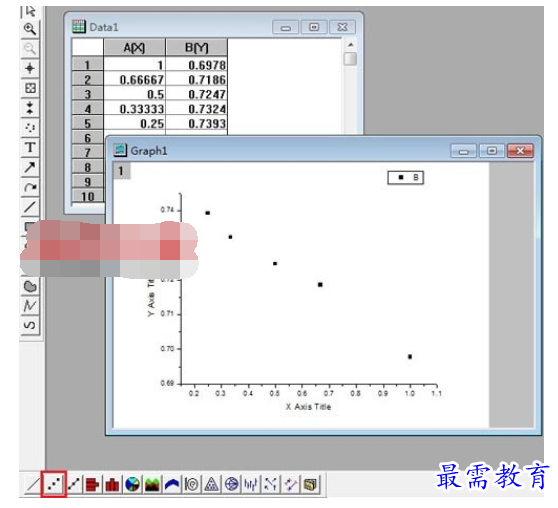Create a Polar plot

192,485
